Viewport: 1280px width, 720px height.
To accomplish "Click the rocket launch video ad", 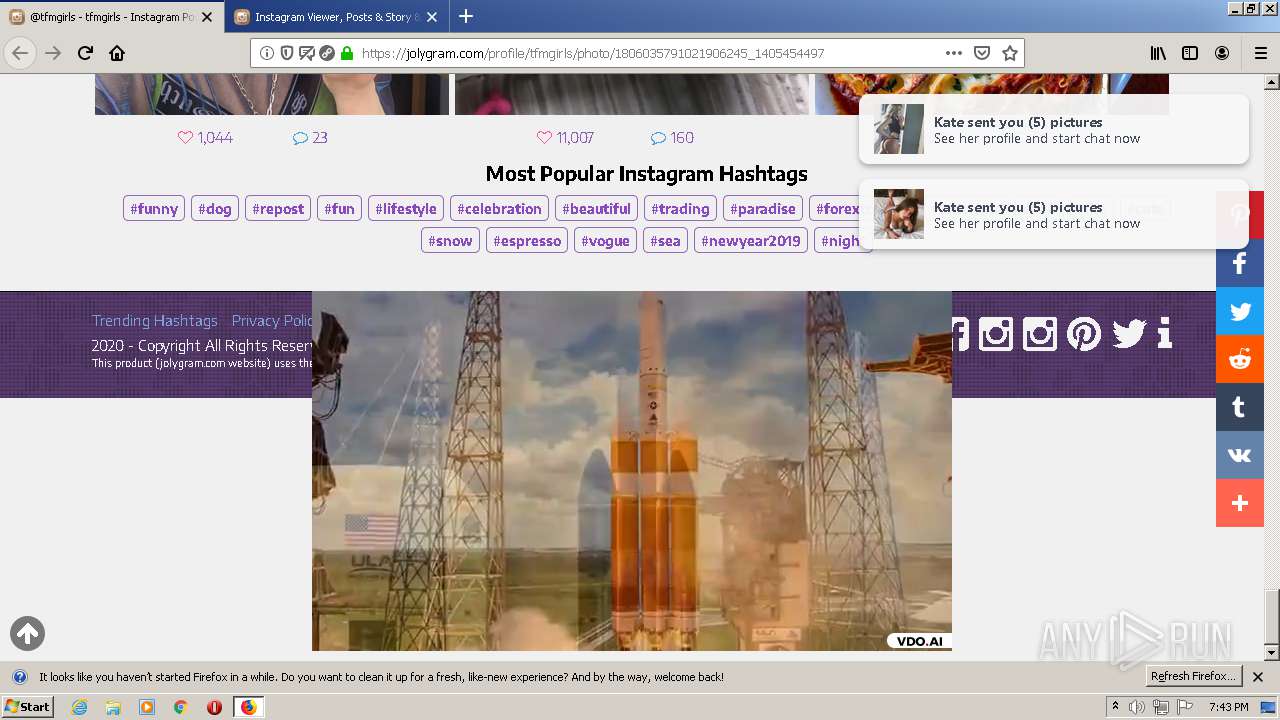I will pyautogui.click(x=632, y=471).
